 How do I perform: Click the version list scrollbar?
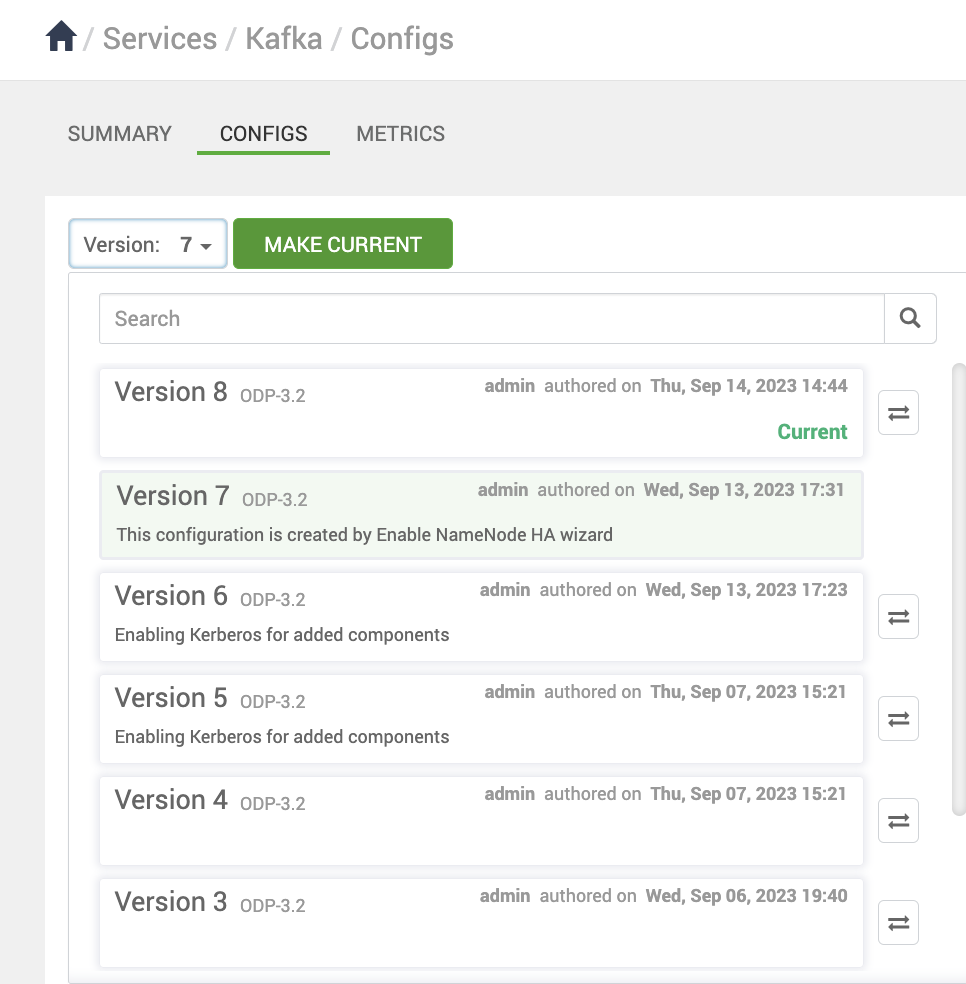(x=958, y=589)
